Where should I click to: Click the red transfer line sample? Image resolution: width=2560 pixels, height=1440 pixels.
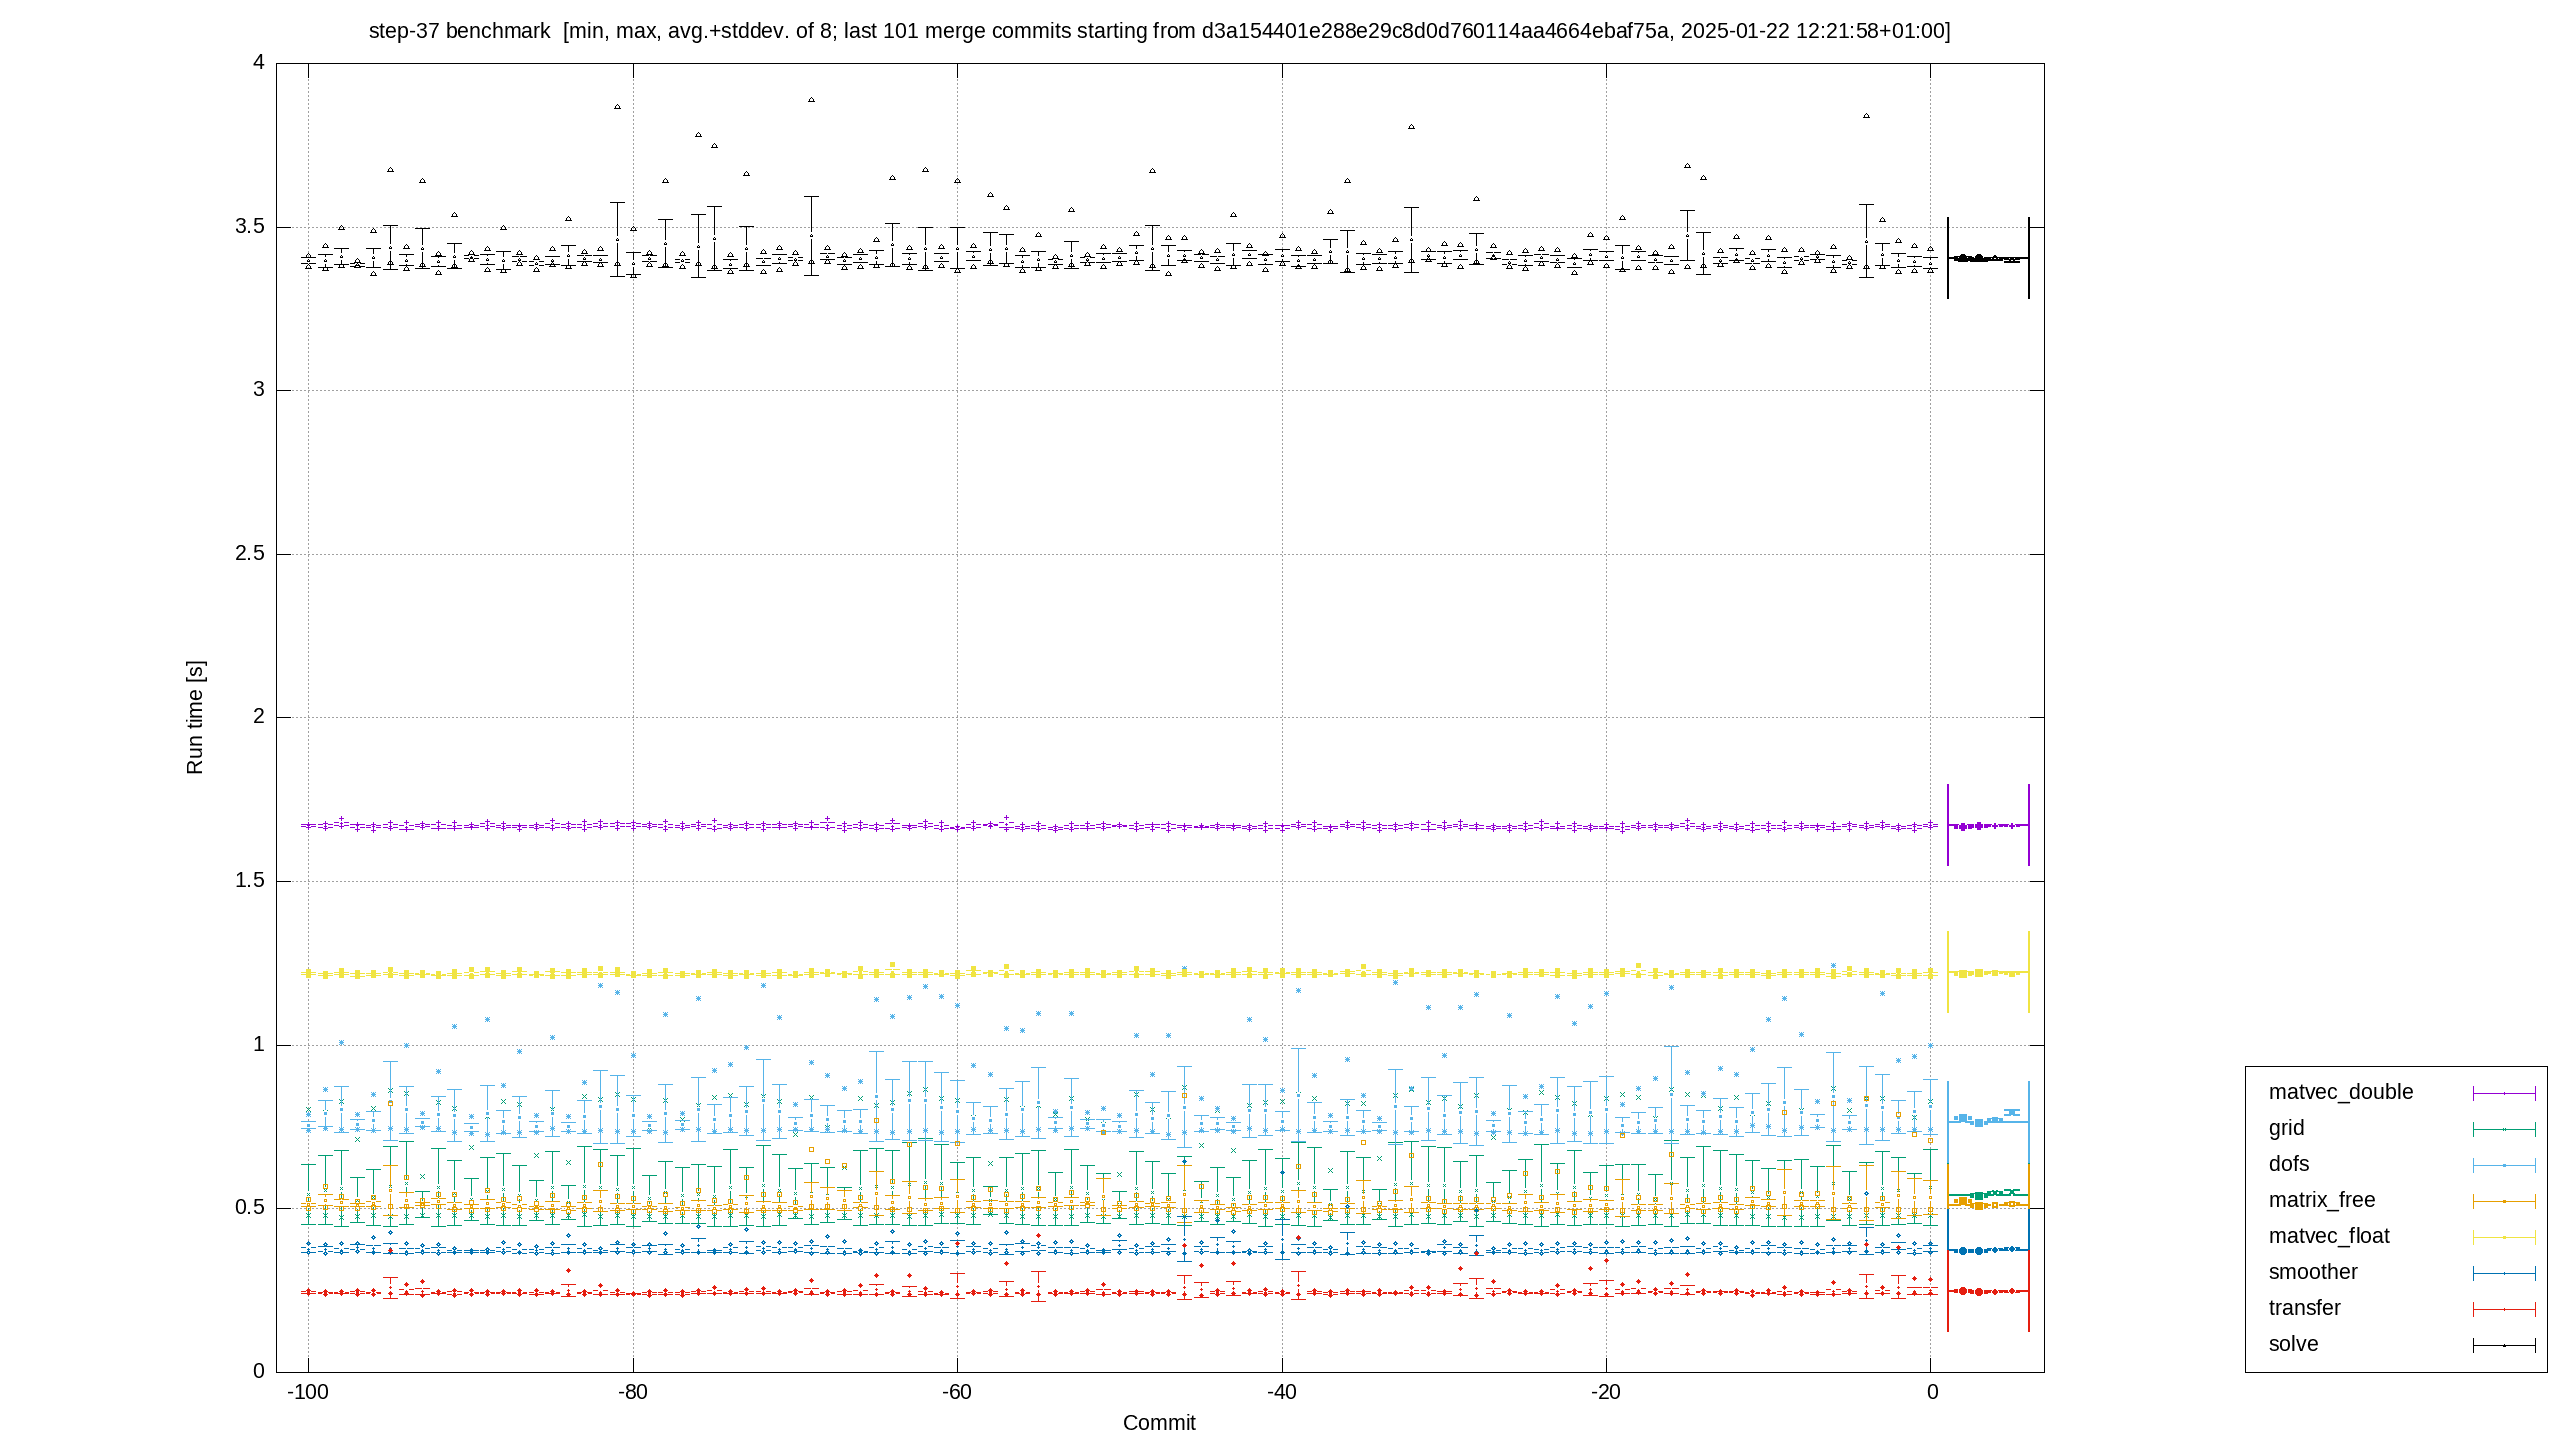coord(2504,1309)
